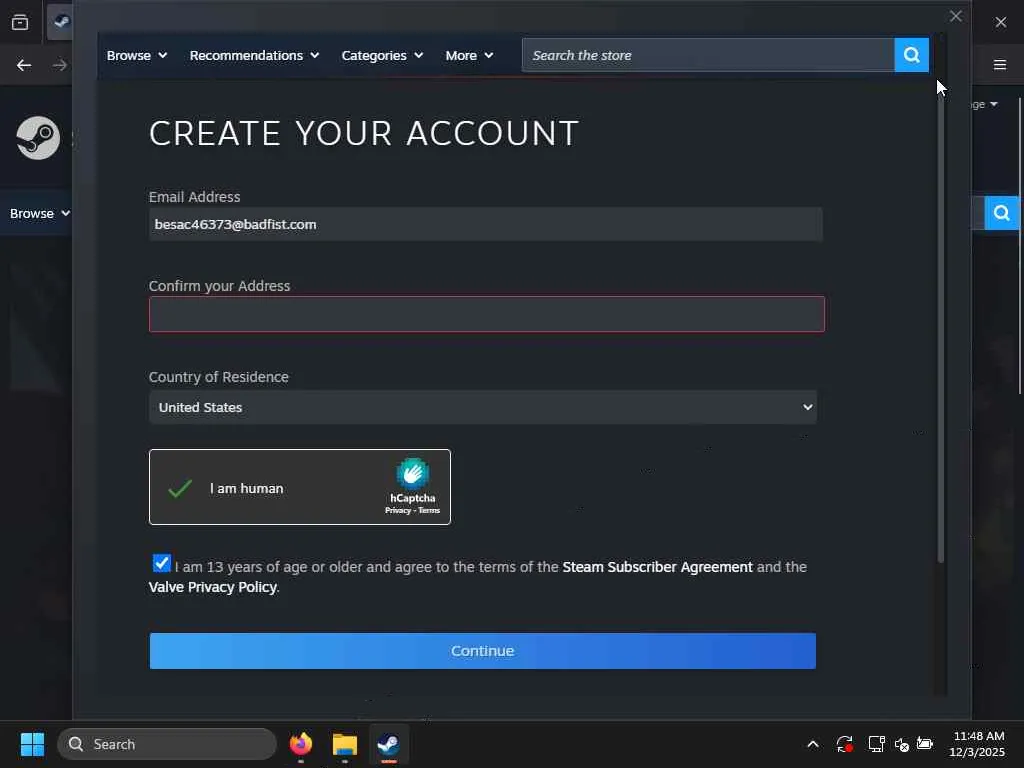
Task: Open the Valve Privacy Policy link
Action: (x=212, y=587)
